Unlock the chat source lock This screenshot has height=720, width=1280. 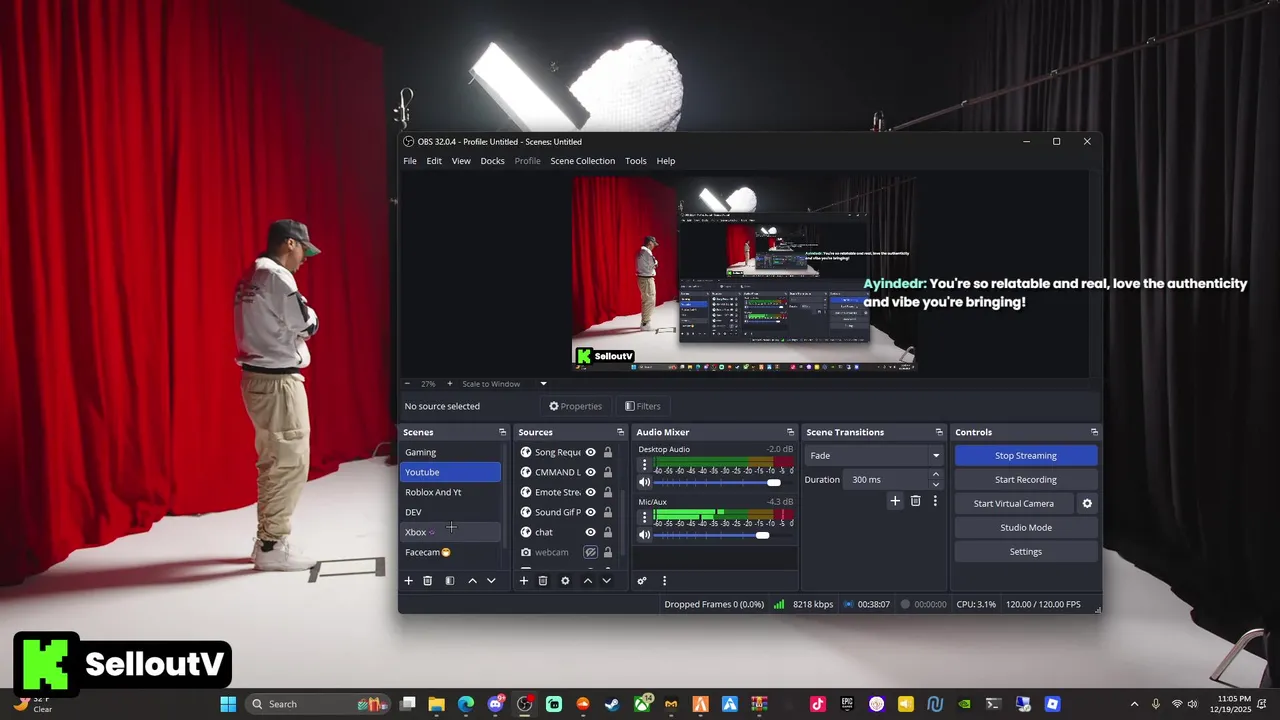pyautogui.click(x=607, y=532)
